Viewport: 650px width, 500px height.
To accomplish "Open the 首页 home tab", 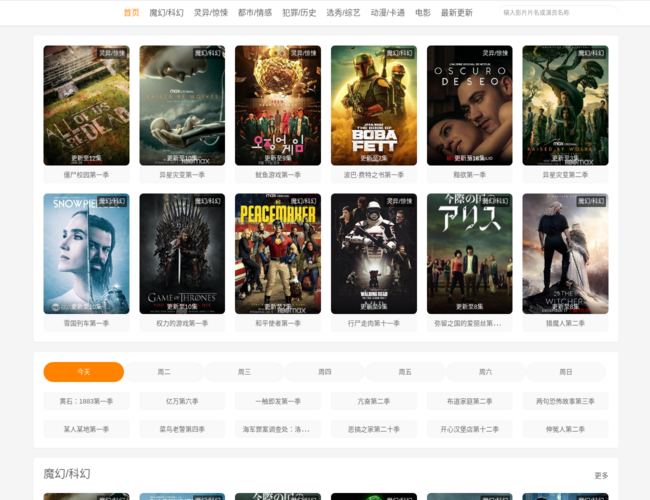I will click(131, 13).
